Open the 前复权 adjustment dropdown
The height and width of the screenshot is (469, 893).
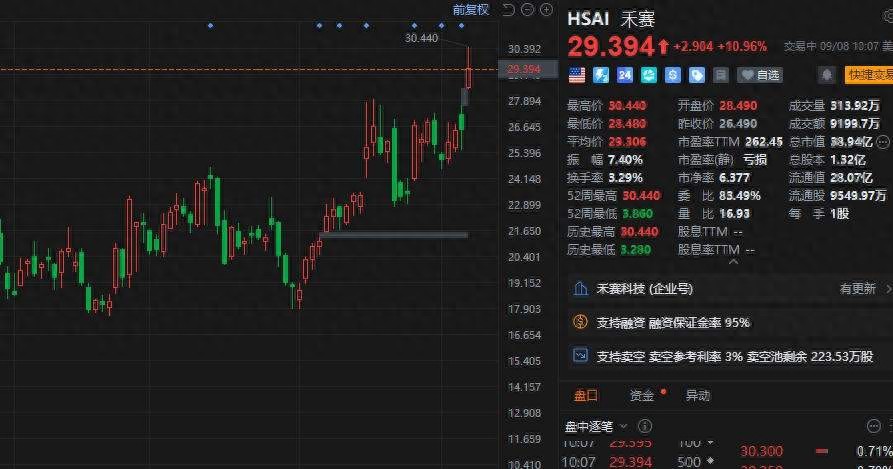(x=471, y=10)
